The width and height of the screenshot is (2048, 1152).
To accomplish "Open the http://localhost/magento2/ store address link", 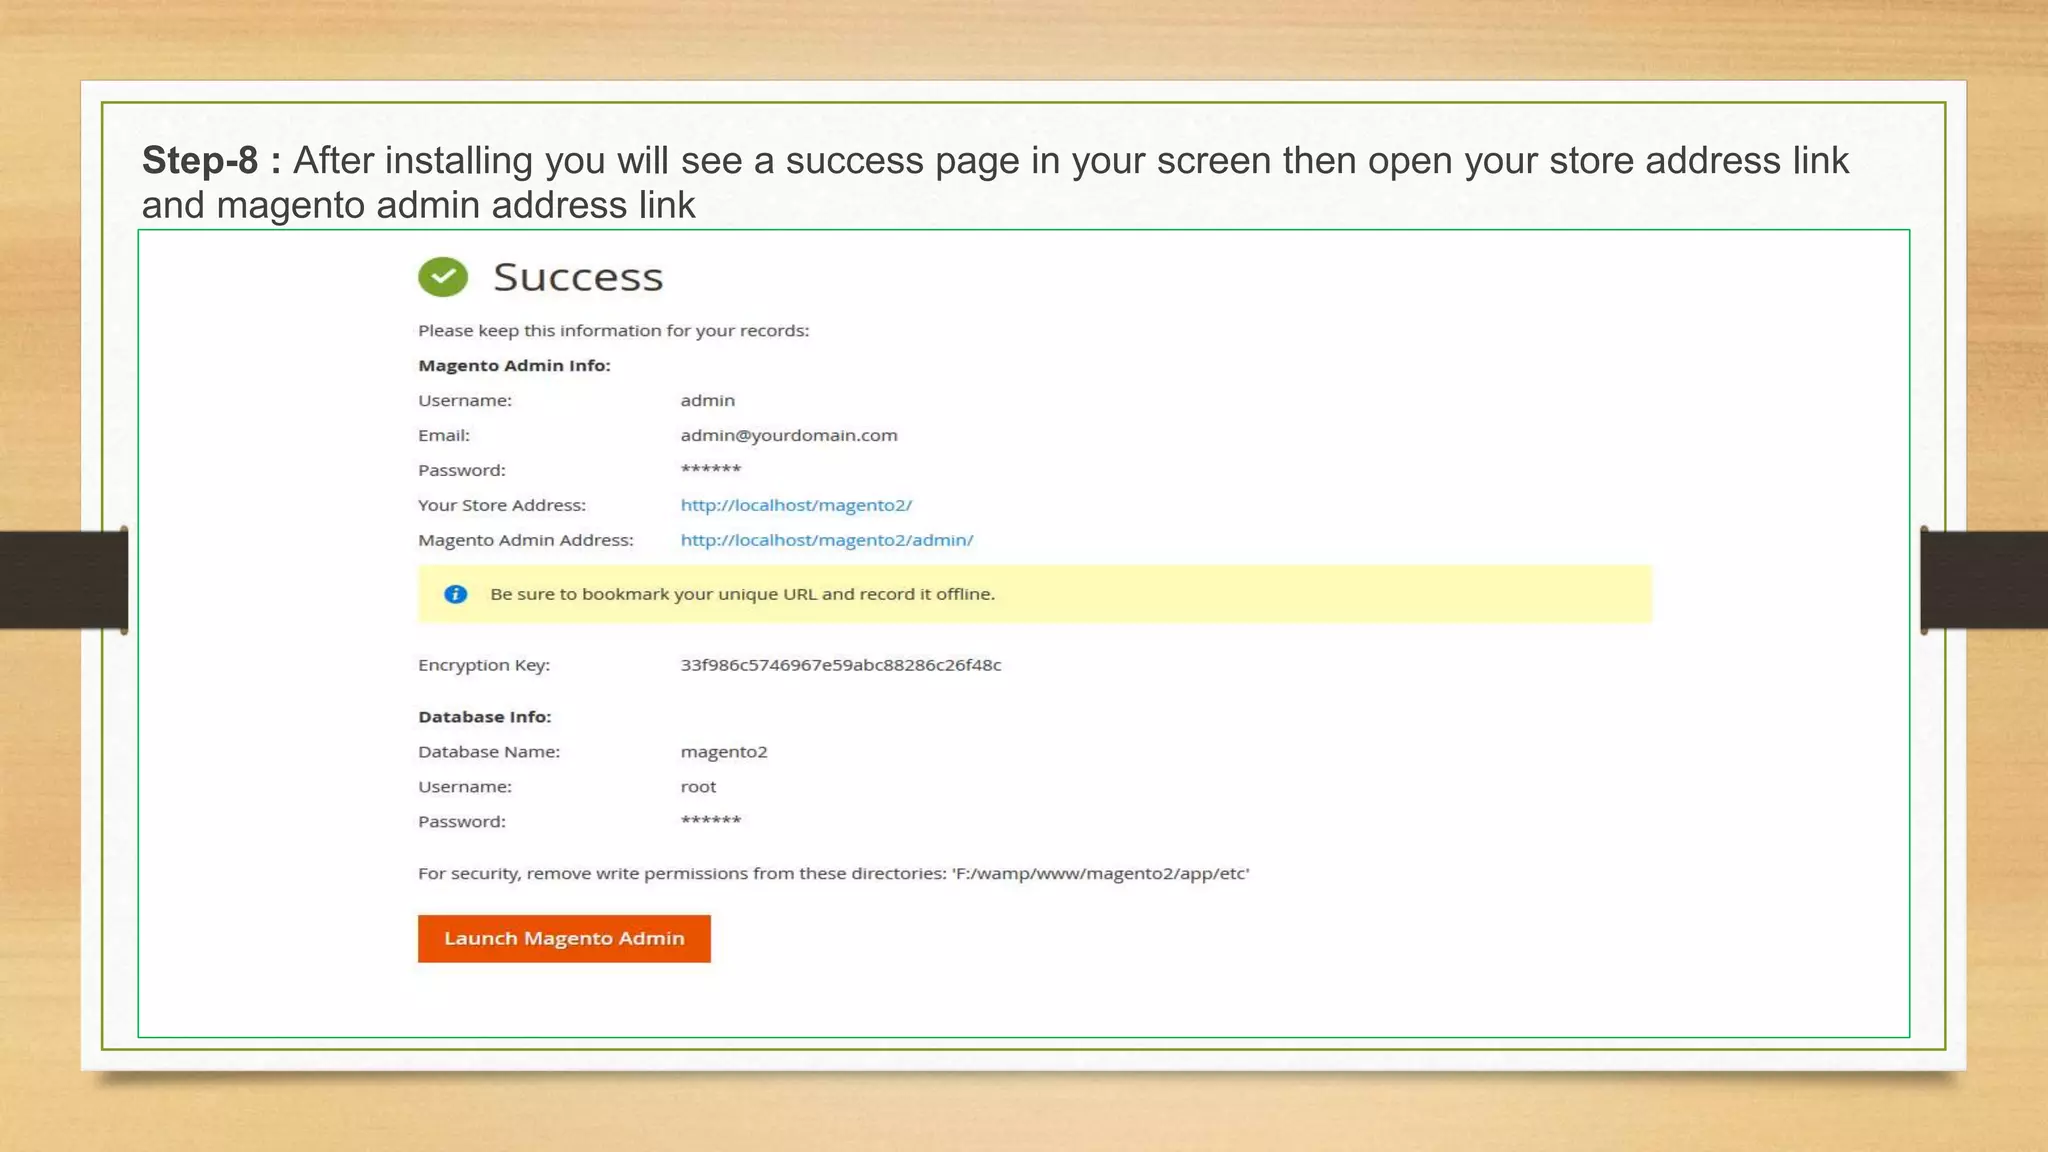I will click(796, 505).
